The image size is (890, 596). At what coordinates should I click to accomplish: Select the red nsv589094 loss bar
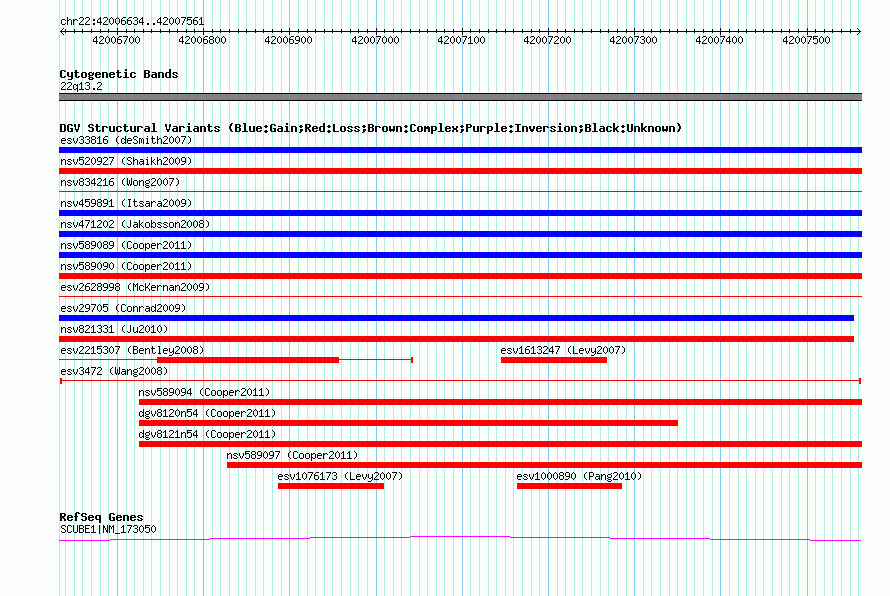[x=501, y=402]
